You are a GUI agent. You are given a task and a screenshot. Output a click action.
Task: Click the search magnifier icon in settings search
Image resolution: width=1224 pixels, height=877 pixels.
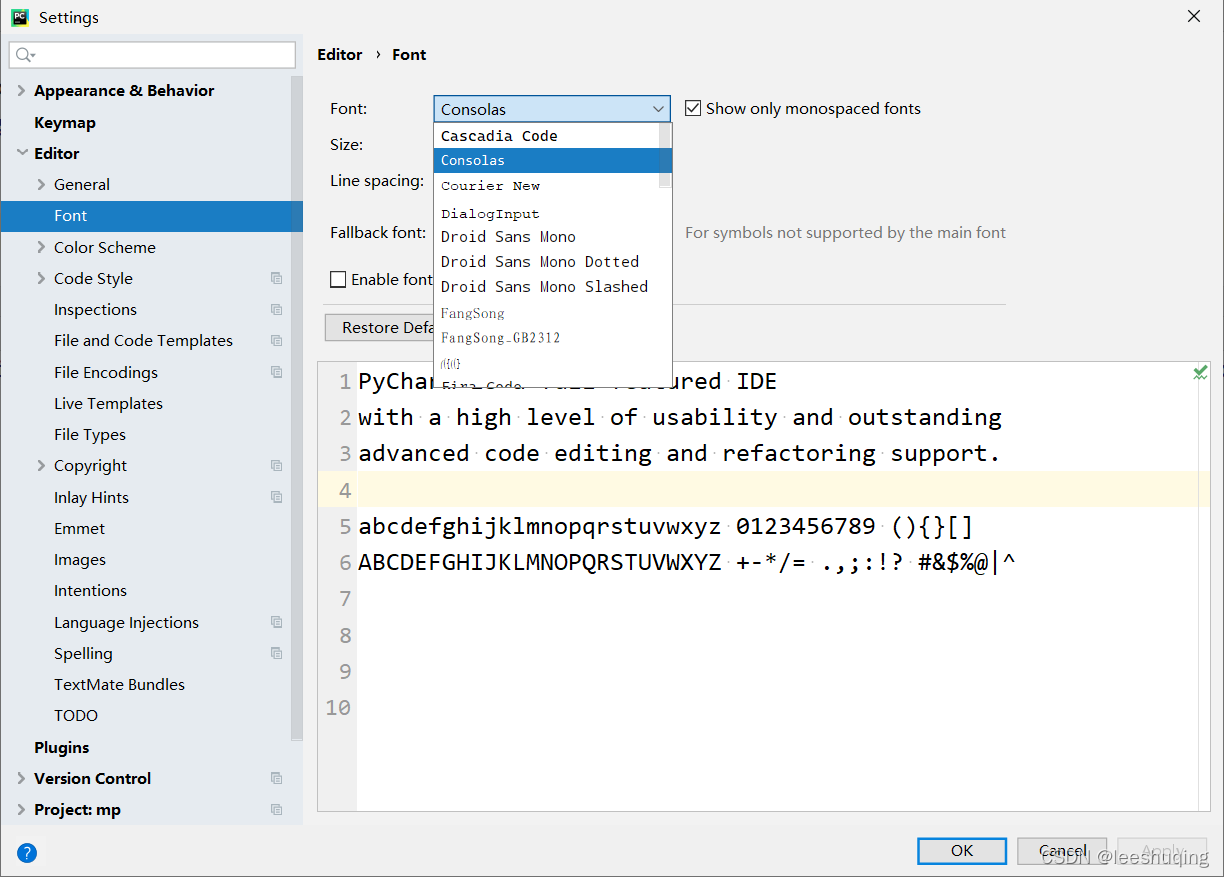[x=26, y=55]
